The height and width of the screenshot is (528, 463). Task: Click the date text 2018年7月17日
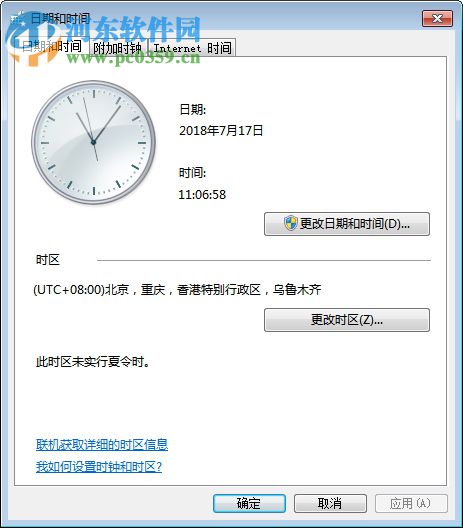[221, 131]
